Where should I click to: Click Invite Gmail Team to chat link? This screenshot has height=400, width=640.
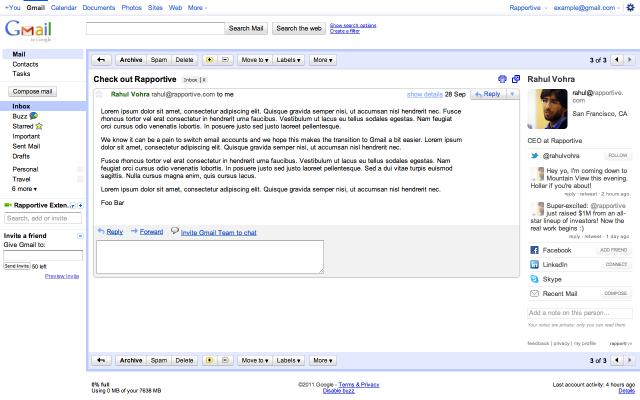218,233
